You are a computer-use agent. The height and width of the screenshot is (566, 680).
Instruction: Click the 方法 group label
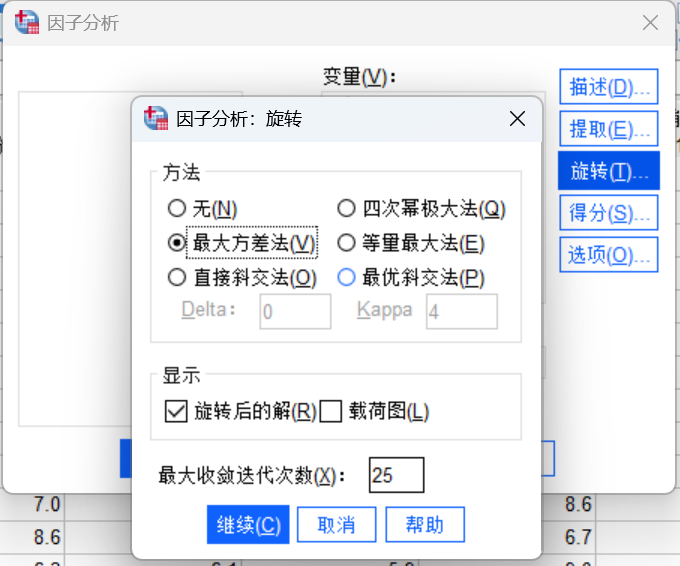click(x=181, y=172)
